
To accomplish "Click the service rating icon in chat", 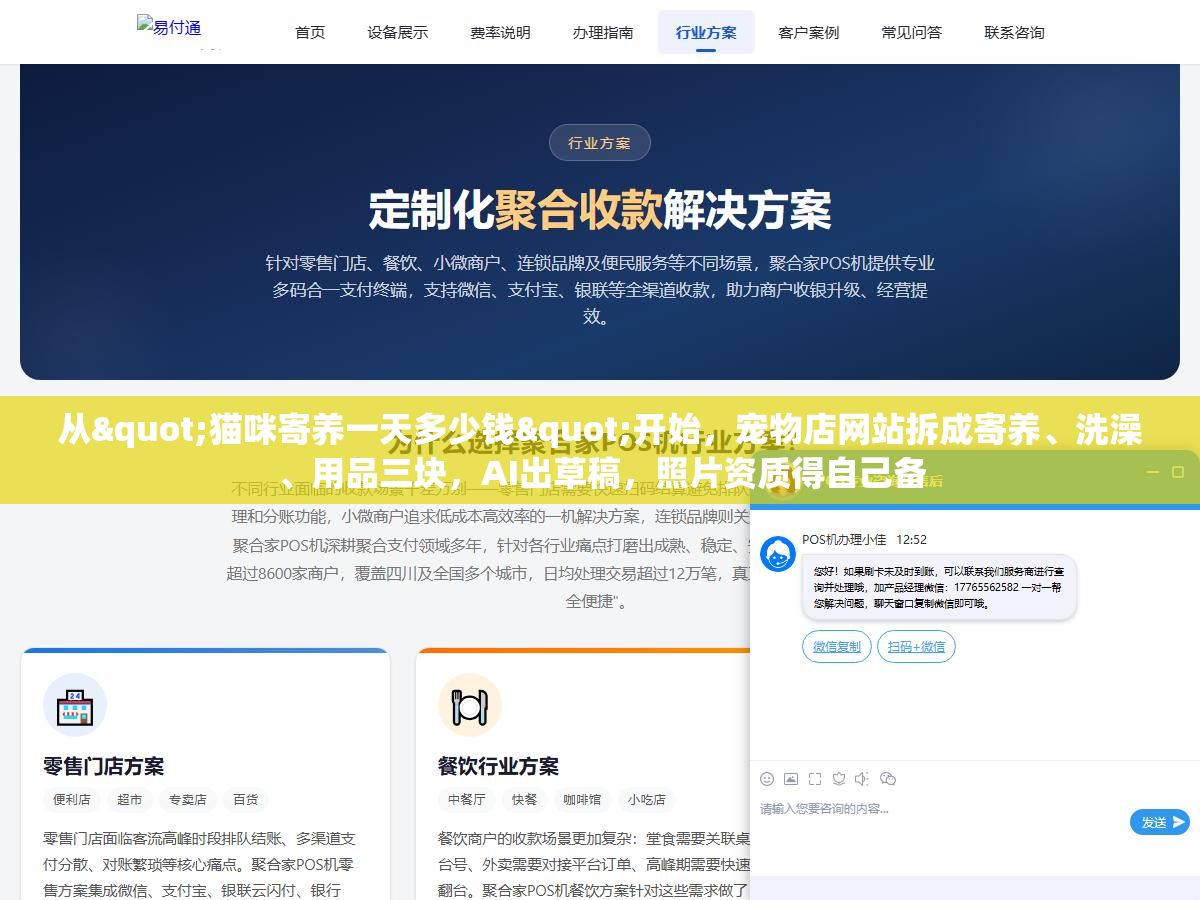I will [839, 778].
